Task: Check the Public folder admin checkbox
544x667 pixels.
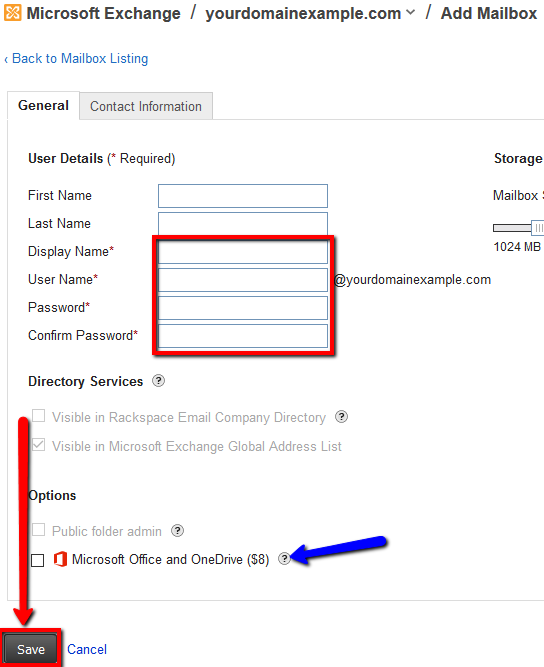Action: [x=38, y=530]
